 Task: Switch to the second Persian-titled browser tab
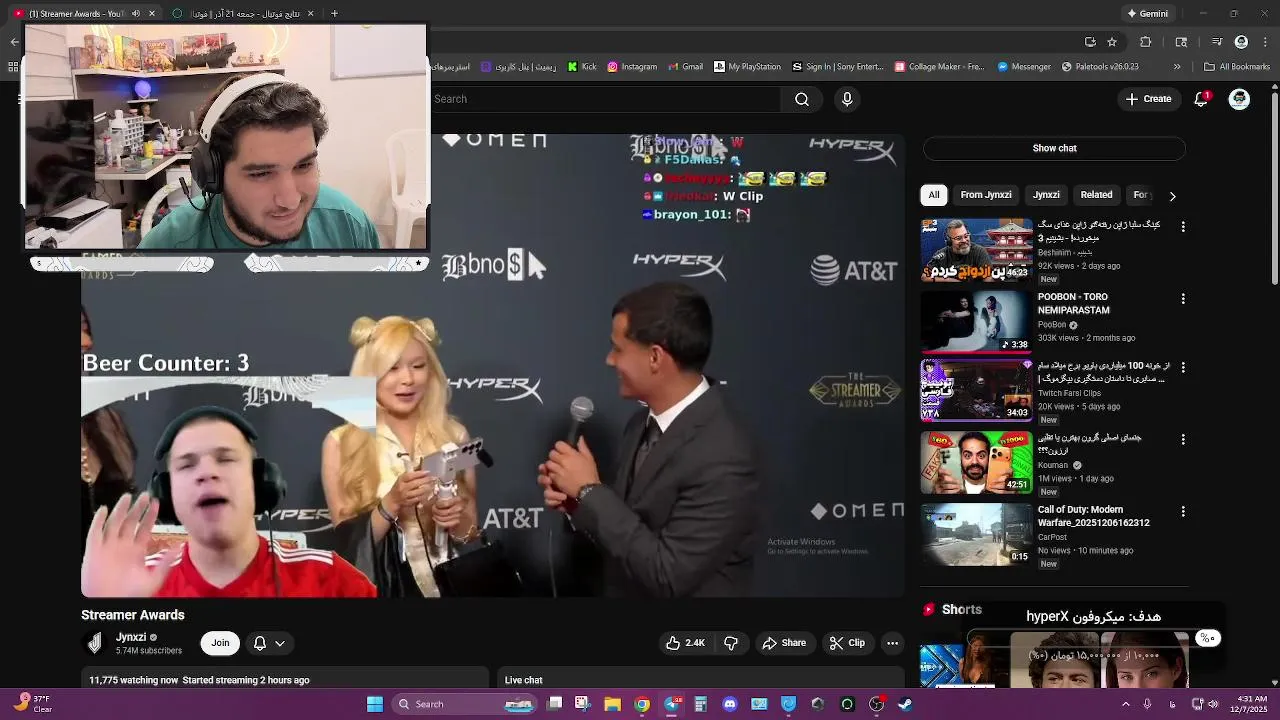(x=240, y=14)
